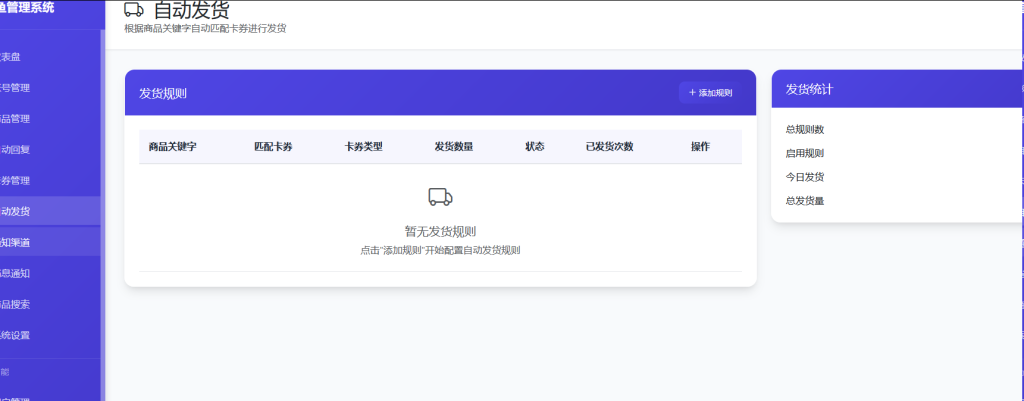Click the 已发货次数 column header
The height and width of the screenshot is (401, 1024).
point(609,147)
